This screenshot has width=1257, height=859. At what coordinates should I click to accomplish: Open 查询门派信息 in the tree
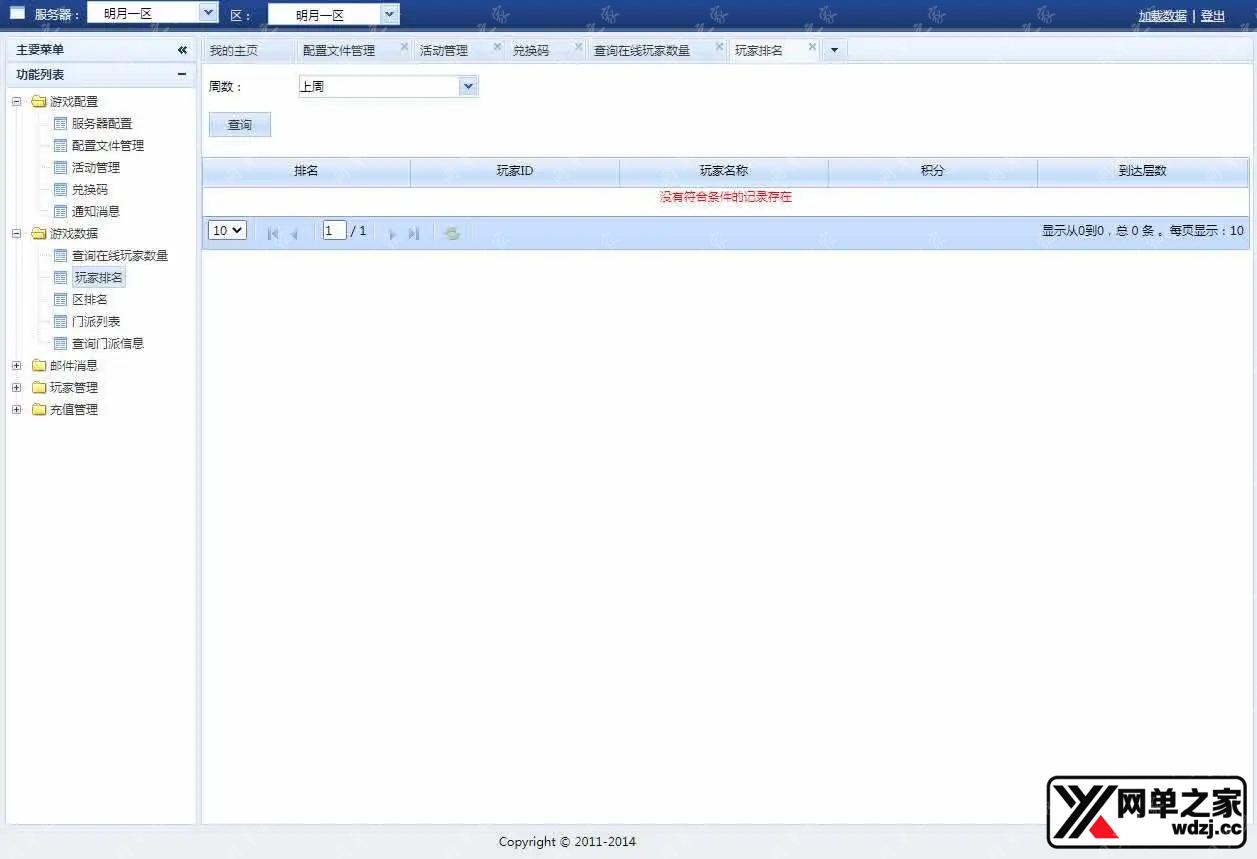click(108, 343)
